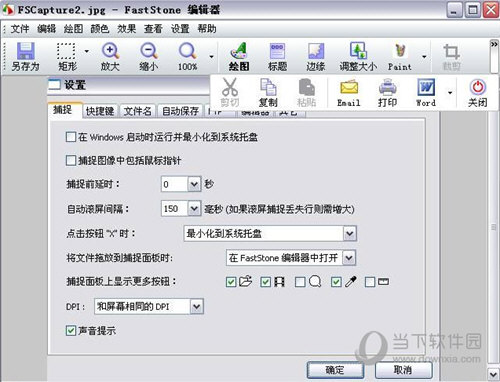
Task: Open the 捕捉前延时 seconds dropdown
Action: [194, 184]
